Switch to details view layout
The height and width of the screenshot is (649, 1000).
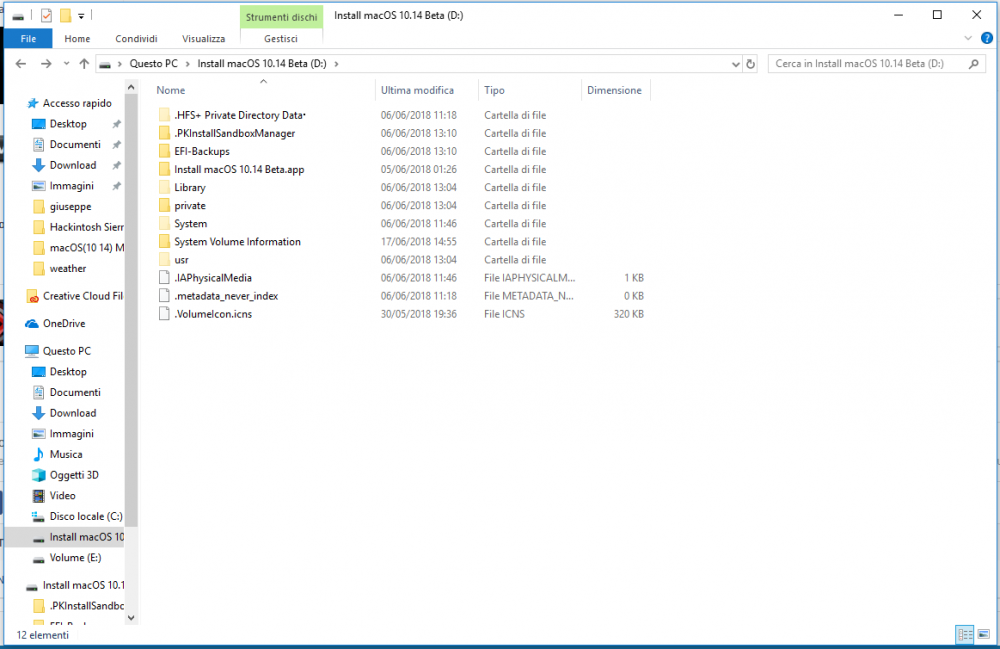click(965, 634)
